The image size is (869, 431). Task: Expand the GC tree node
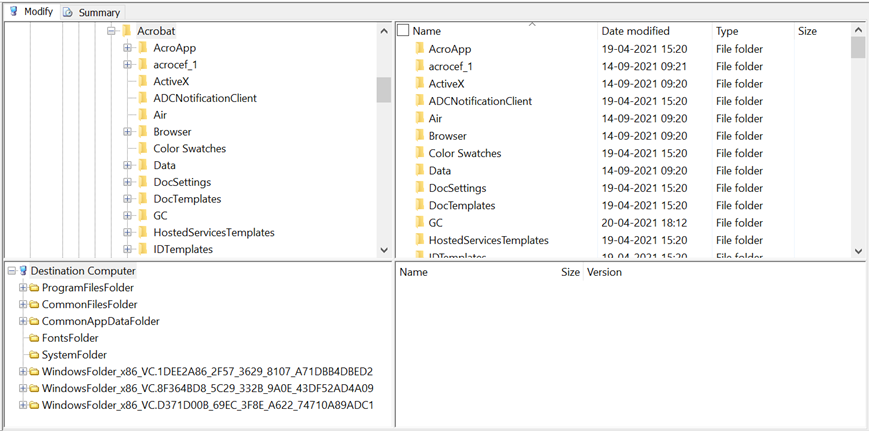[x=127, y=216]
